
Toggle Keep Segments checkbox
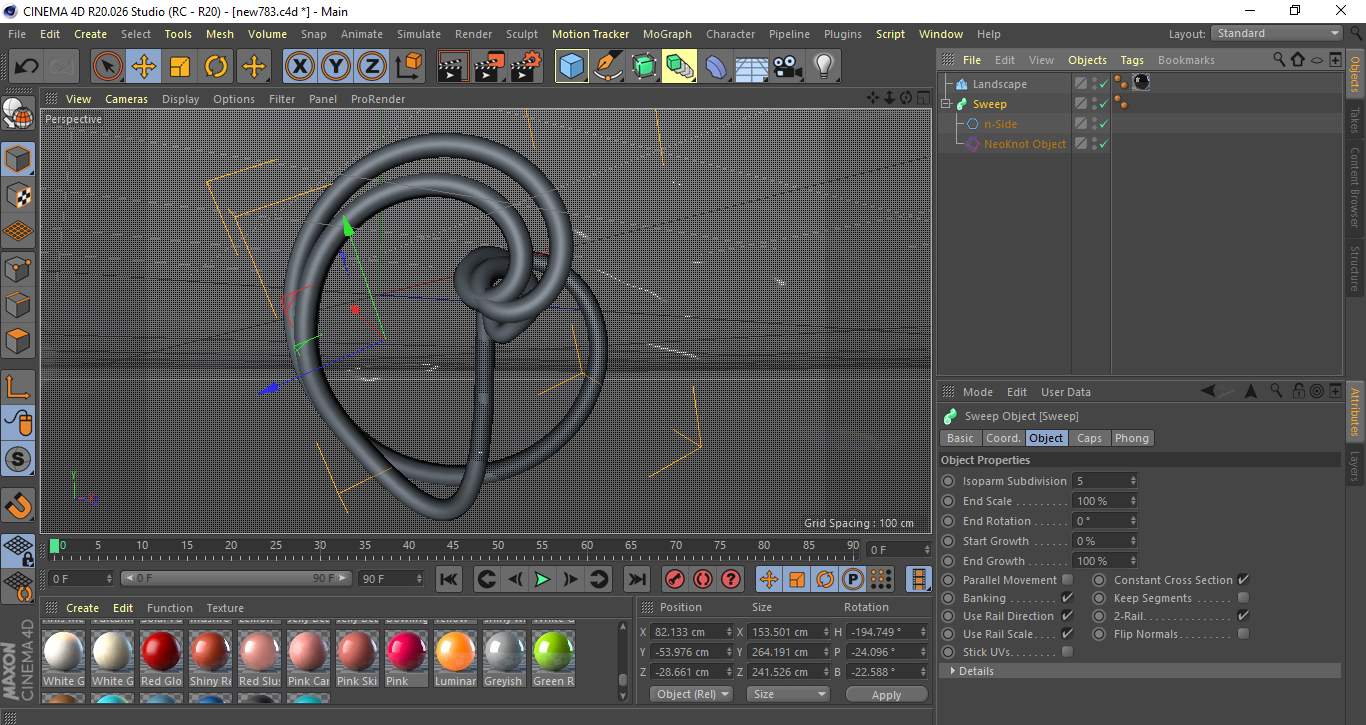point(1243,598)
